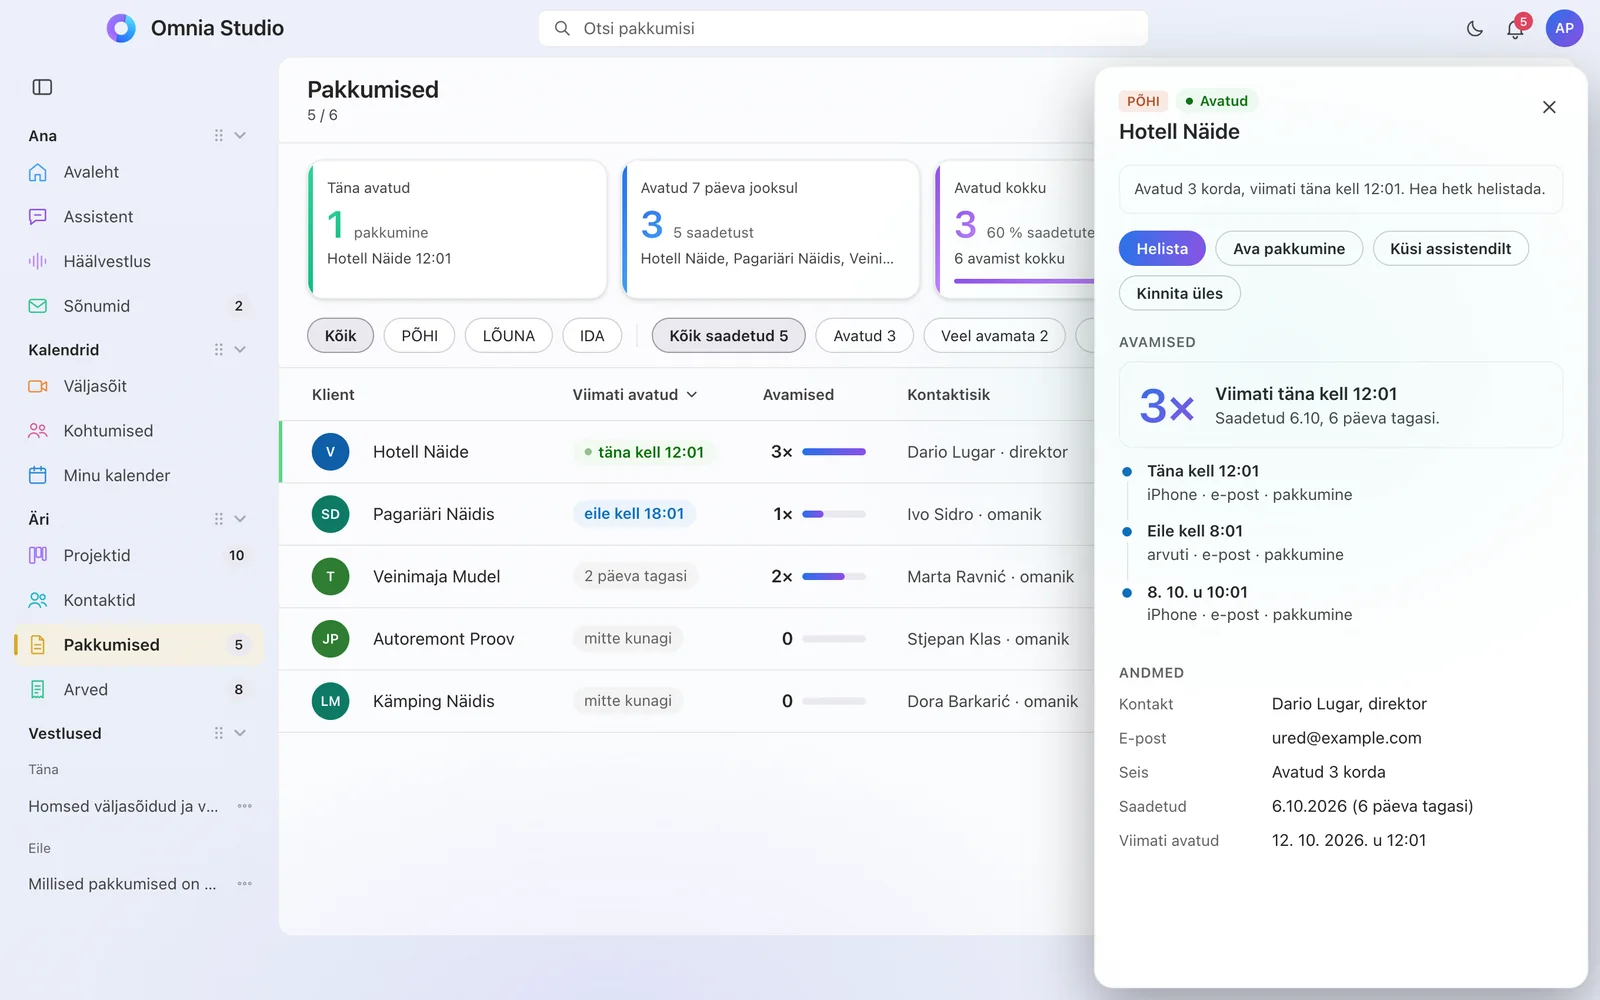This screenshot has width=1600, height=1000.
Task: Click Küsi assistendilt button
Action: [1450, 249]
